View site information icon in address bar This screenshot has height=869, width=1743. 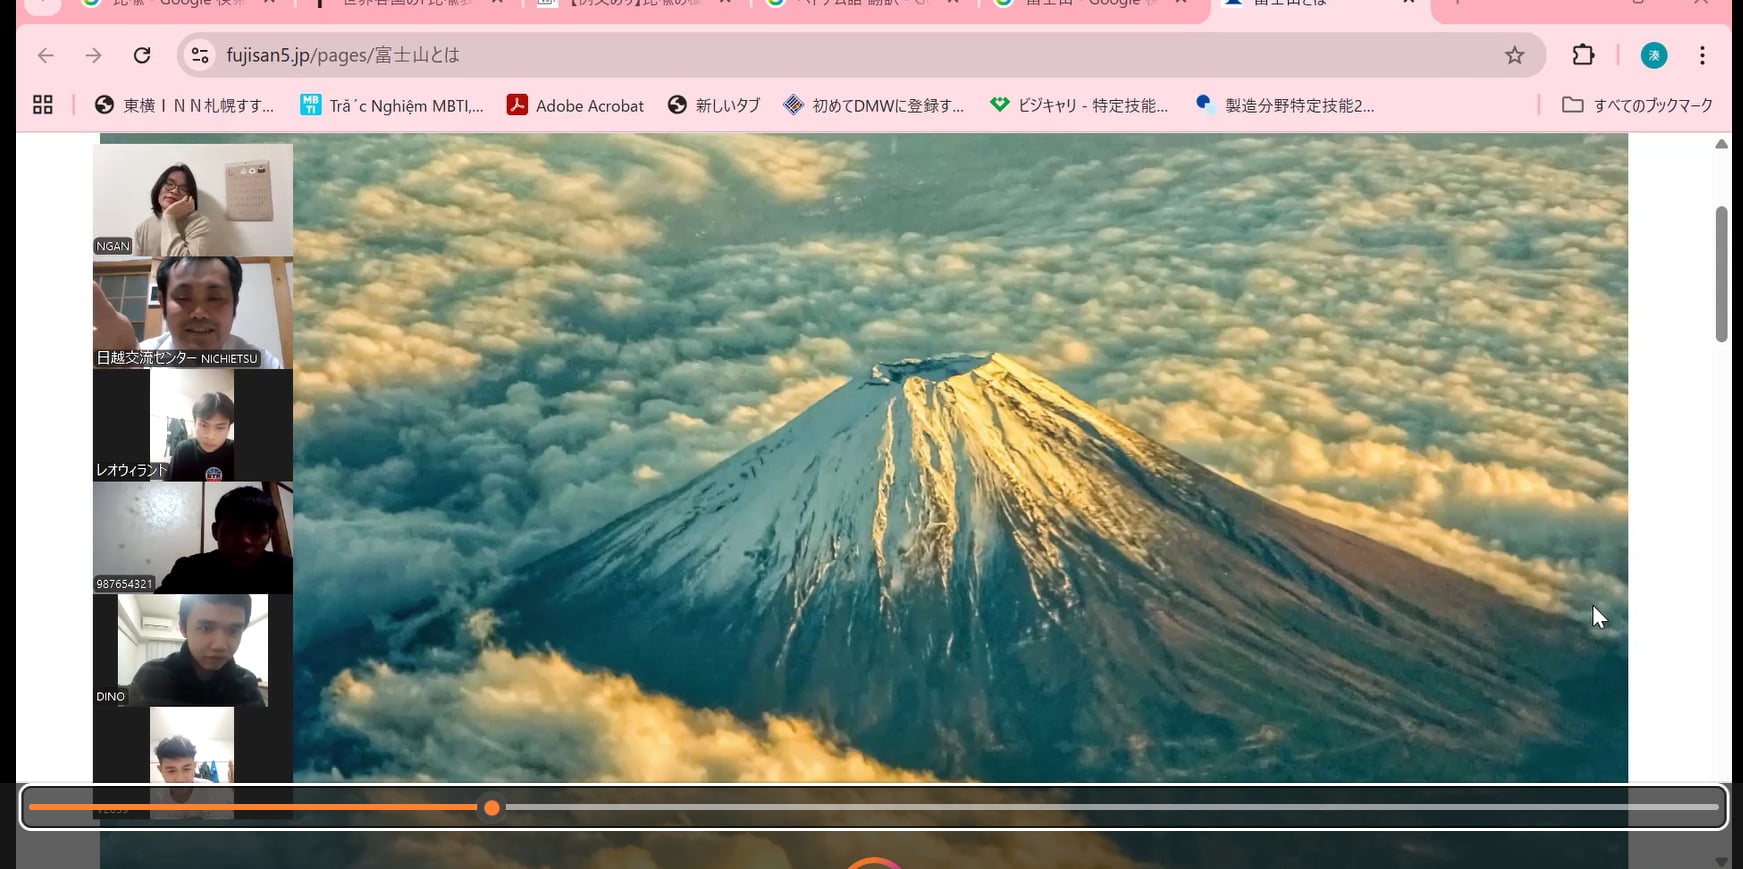(201, 55)
